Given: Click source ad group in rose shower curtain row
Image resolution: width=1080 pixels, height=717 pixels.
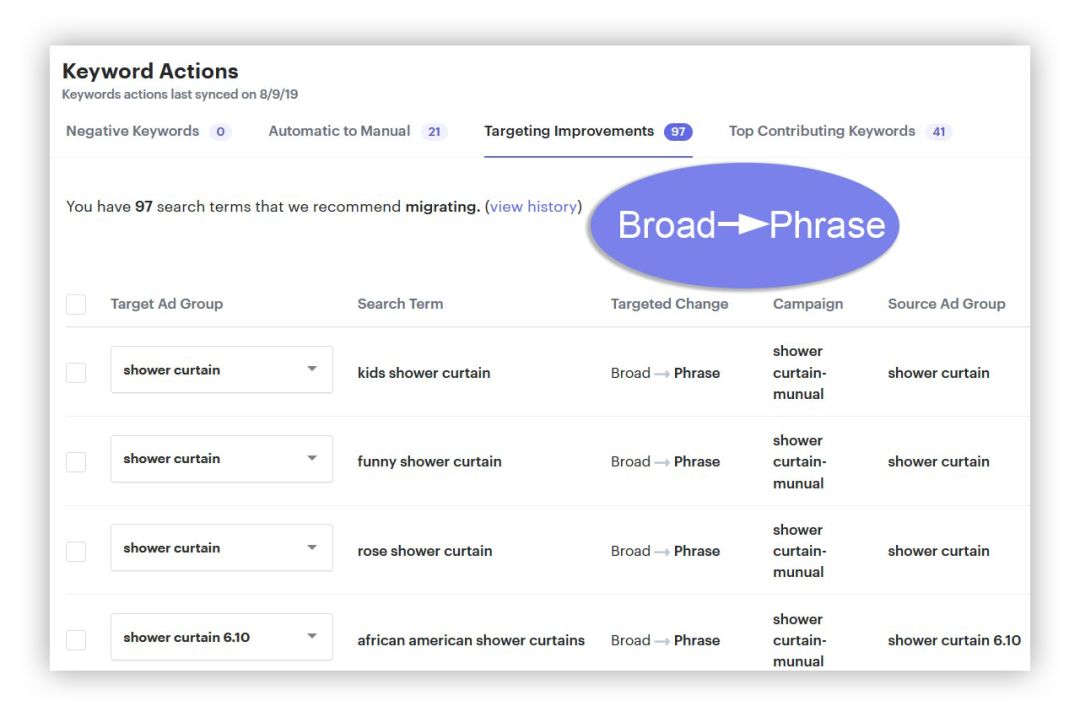Looking at the screenshot, I should coord(938,551).
